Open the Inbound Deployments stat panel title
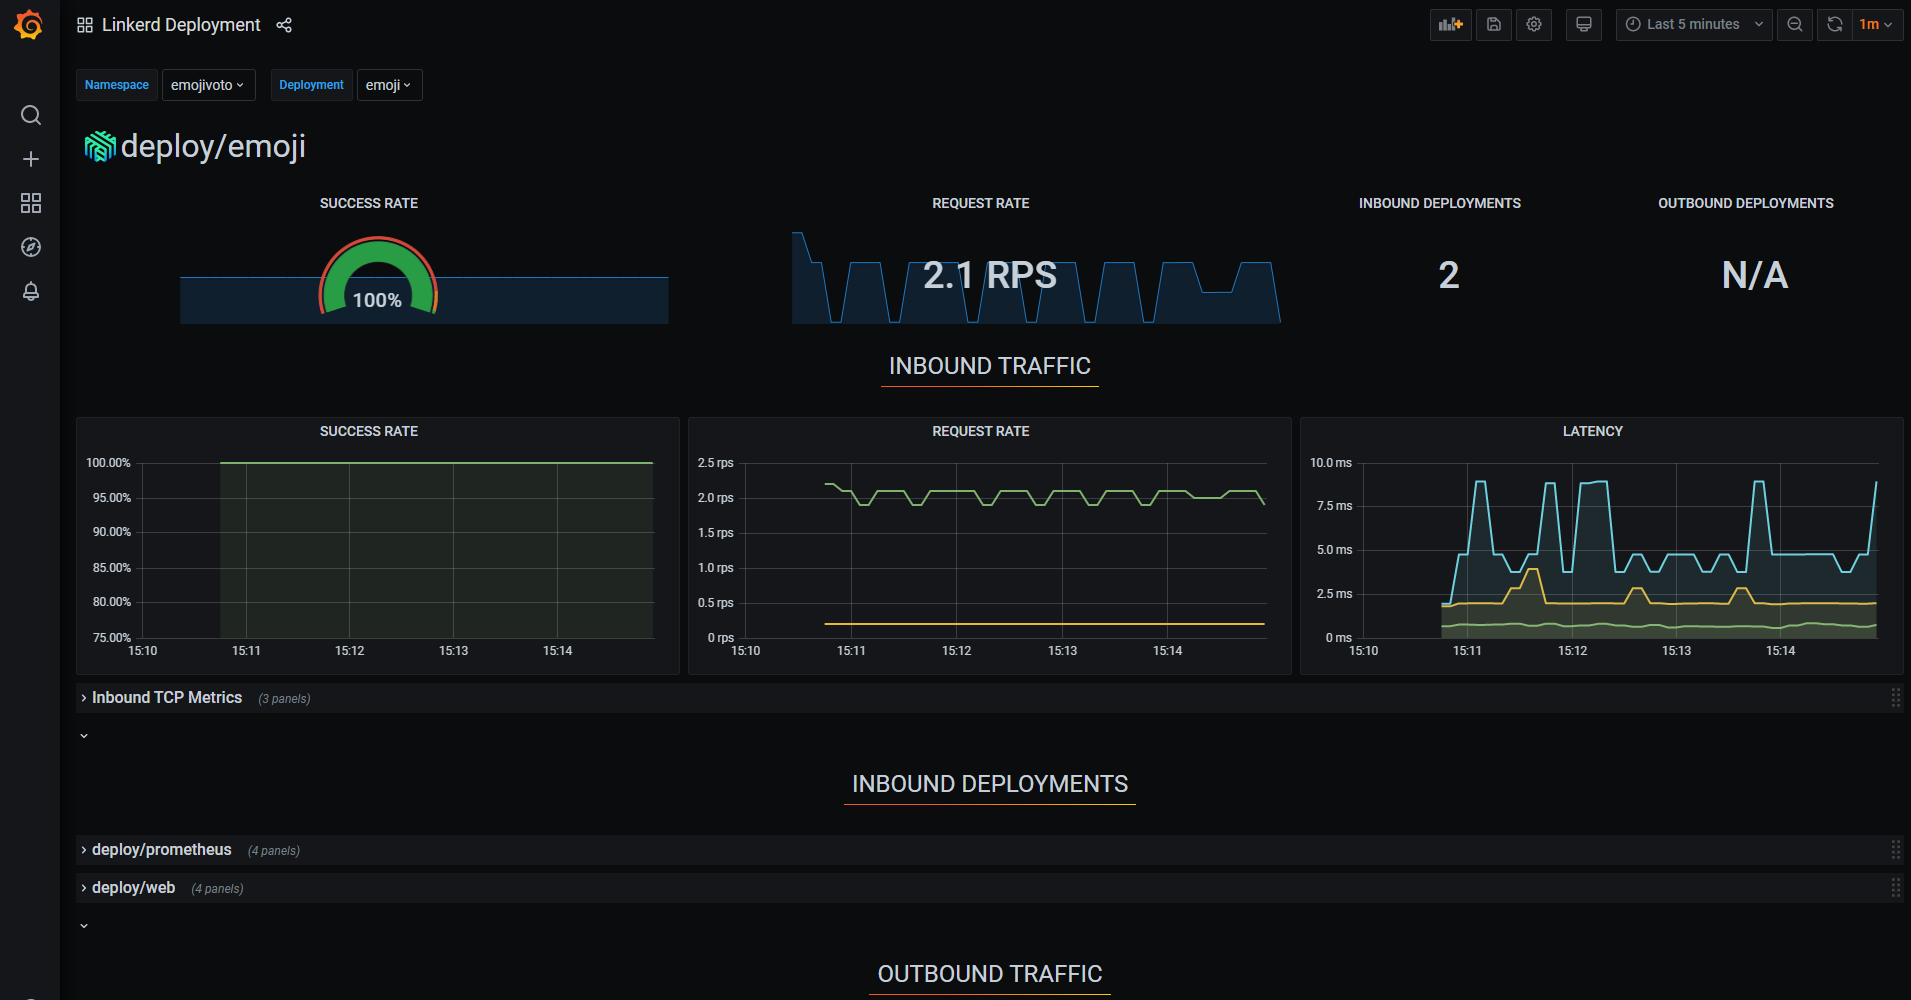This screenshot has width=1911, height=1000. (x=1440, y=203)
